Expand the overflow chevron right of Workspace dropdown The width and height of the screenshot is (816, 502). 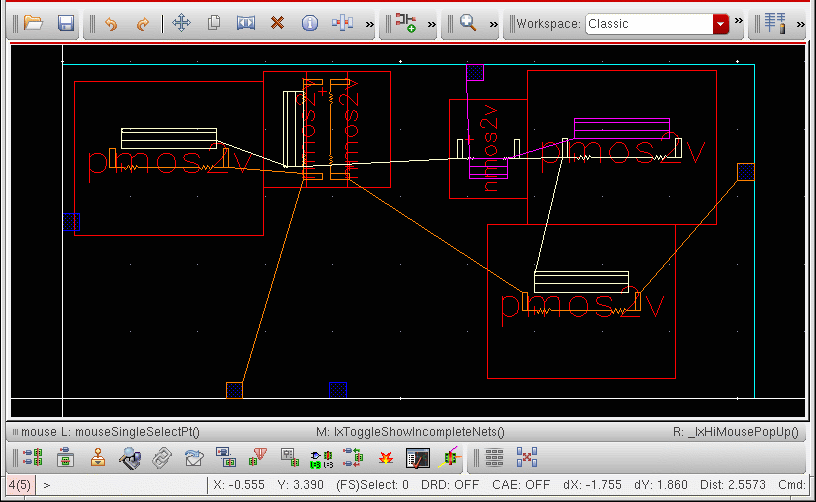[x=739, y=22]
